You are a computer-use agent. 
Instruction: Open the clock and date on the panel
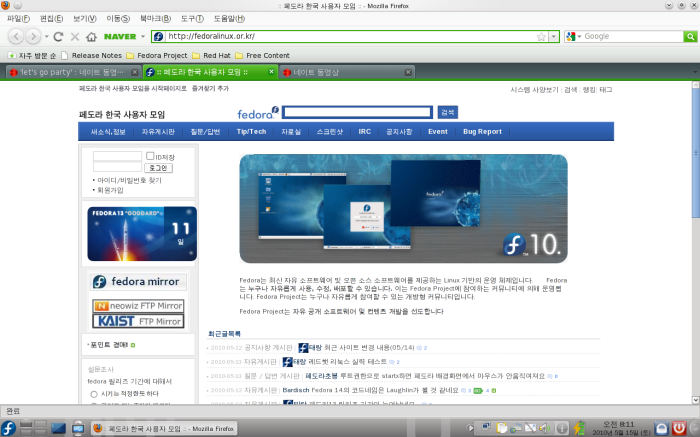[621, 429]
